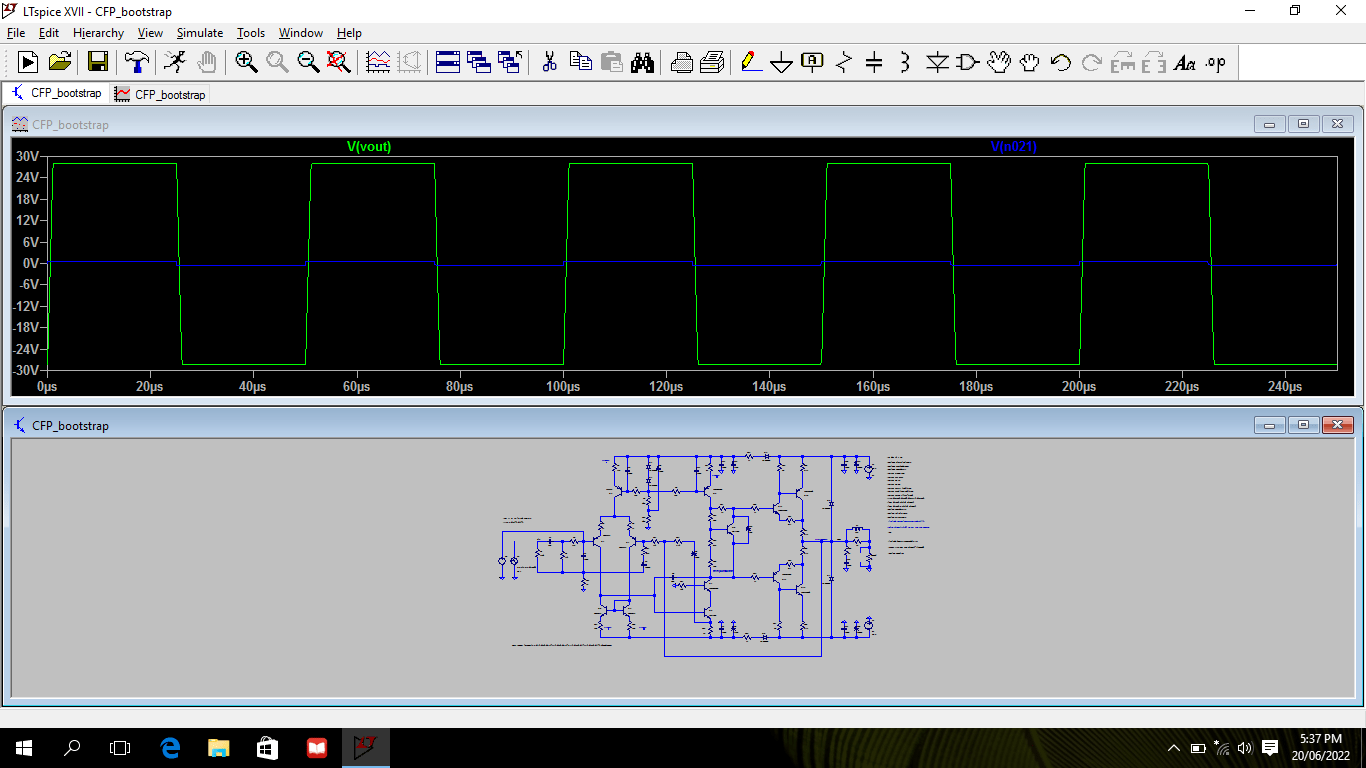Place an Inductor component

tap(905, 62)
